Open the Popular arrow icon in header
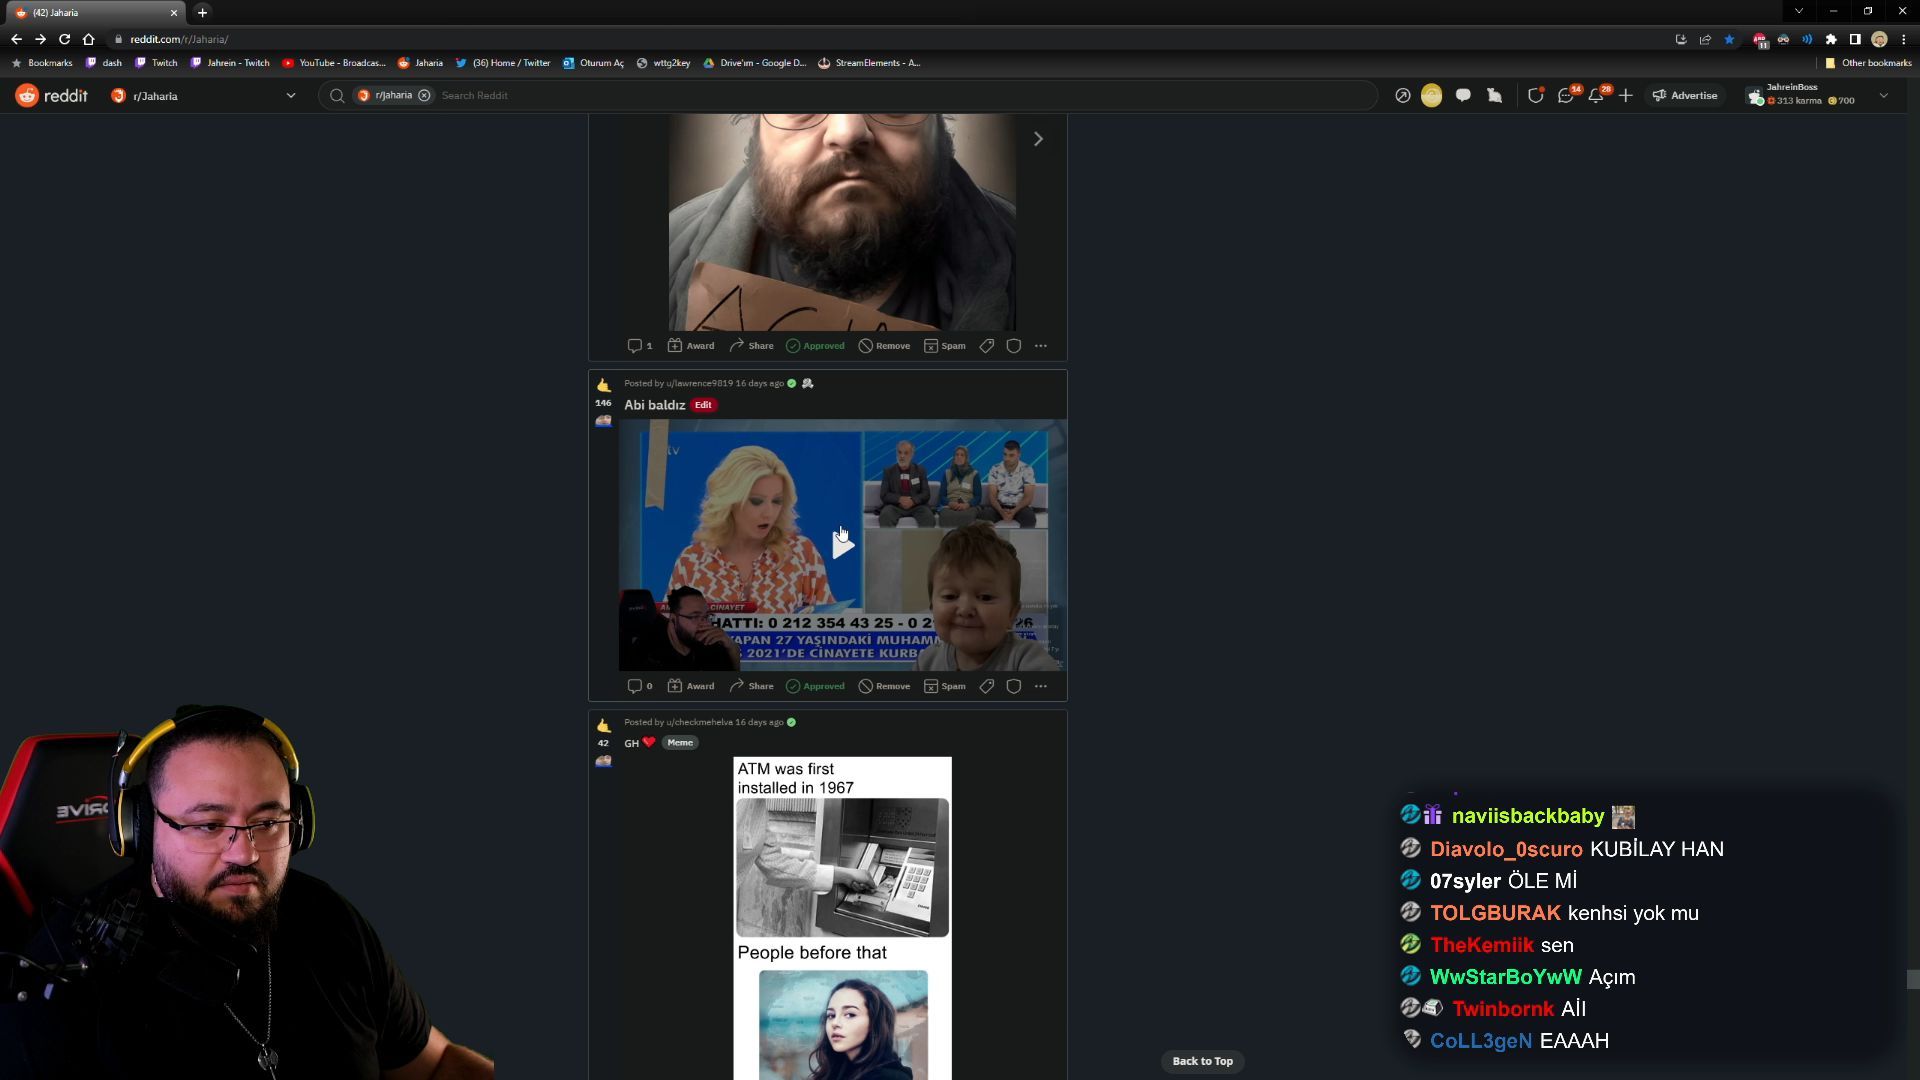Viewport: 1920px width, 1080px height. pos(1403,96)
